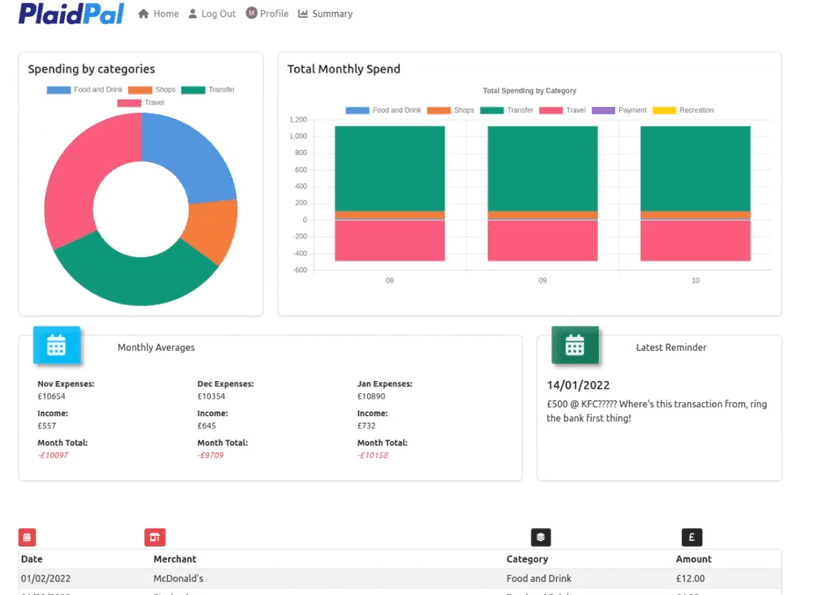The width and height of the screenshot is (828, 595).
Task: Click the PlaidPal logo
Action: (71, 14)
